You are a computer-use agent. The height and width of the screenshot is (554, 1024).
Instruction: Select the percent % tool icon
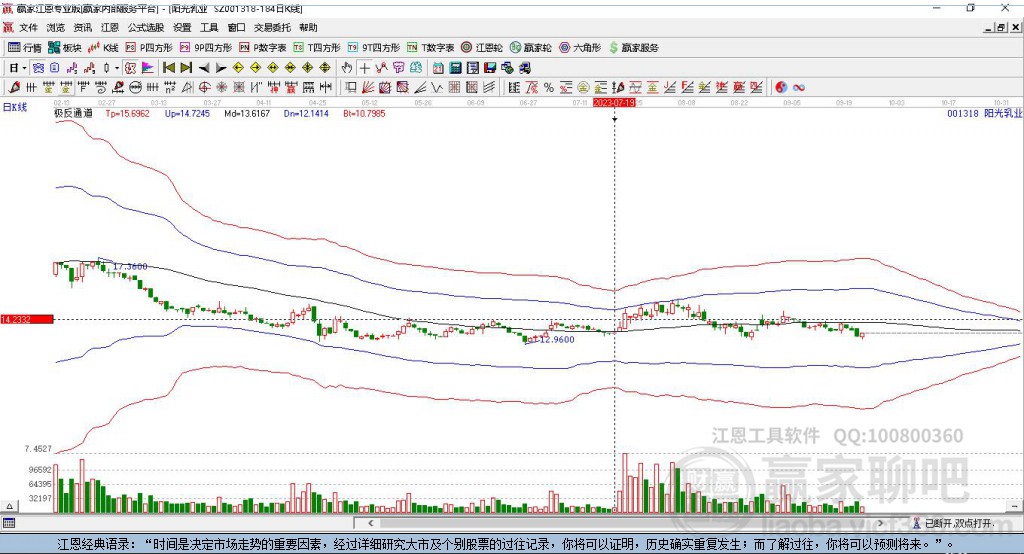point(549,87)
